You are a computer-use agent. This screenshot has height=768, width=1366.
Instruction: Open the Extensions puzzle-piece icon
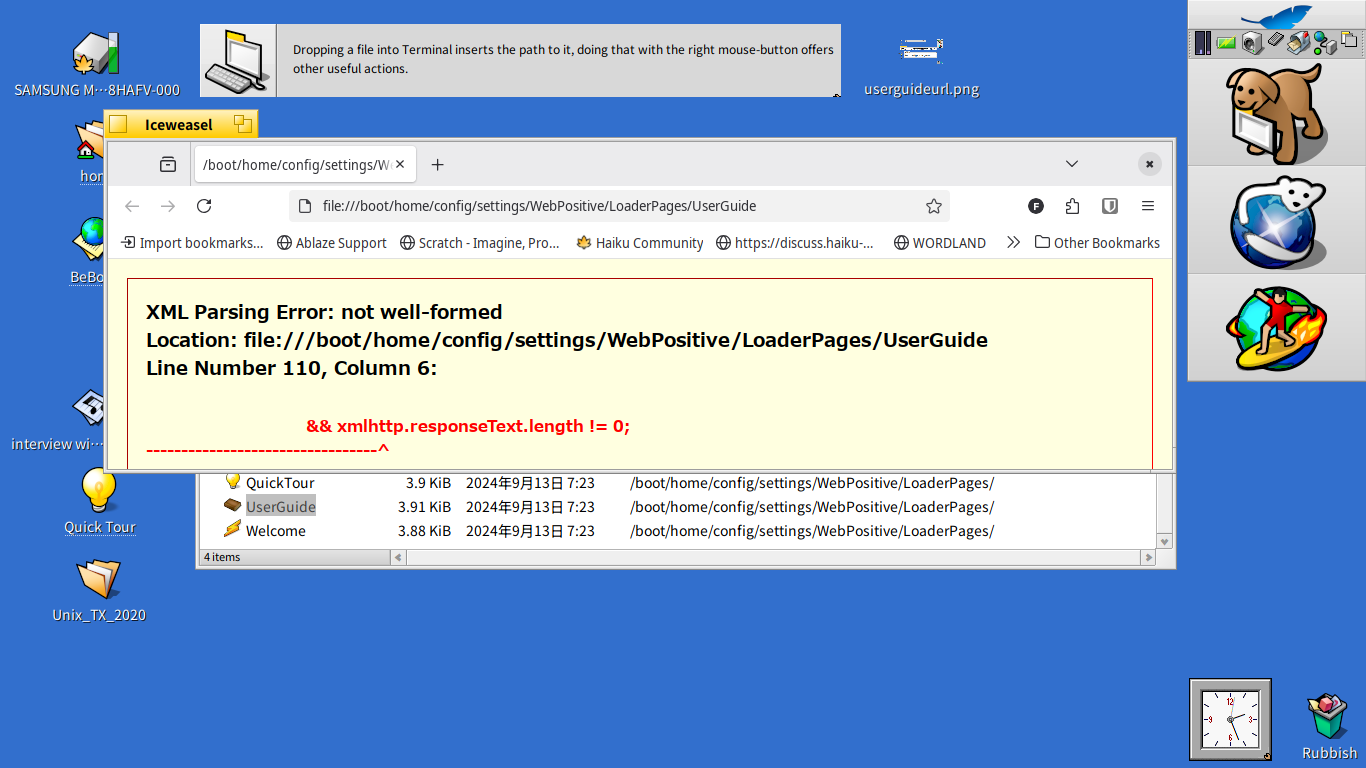[1072, 206]
